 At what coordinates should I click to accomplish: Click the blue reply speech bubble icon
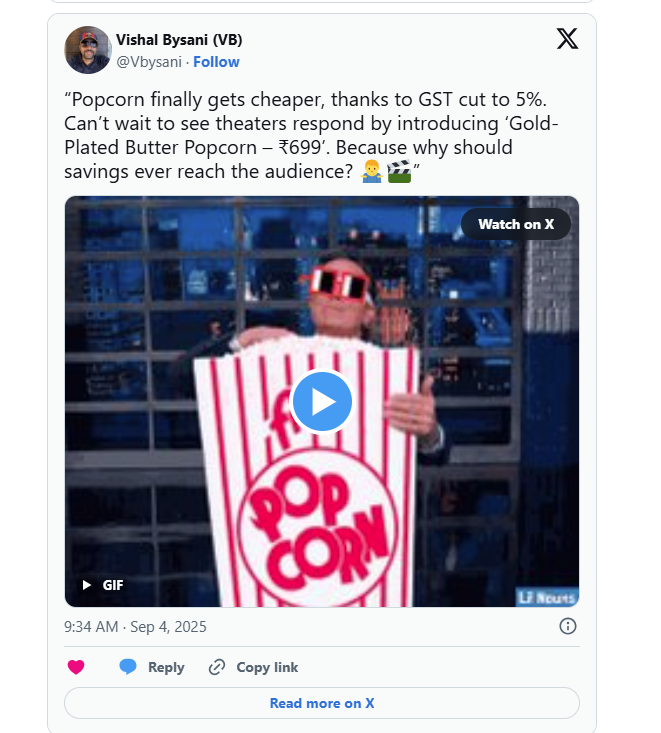128,667
